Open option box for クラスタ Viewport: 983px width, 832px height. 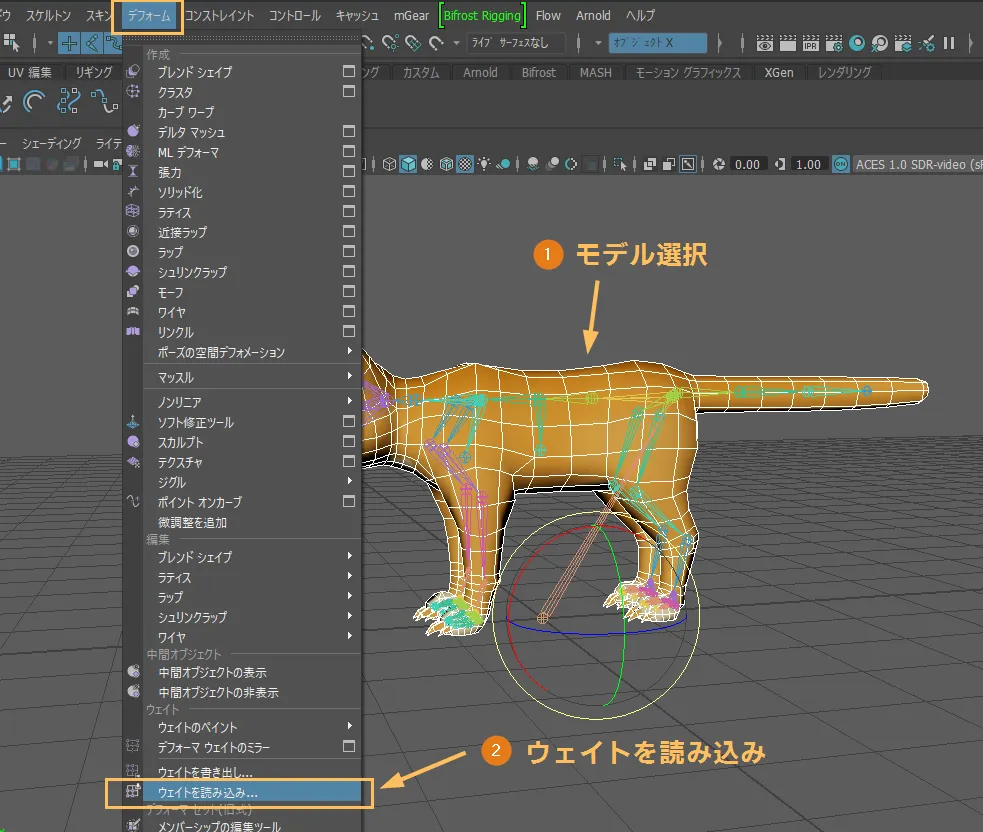pyautogui.click(x=349, y=92)
